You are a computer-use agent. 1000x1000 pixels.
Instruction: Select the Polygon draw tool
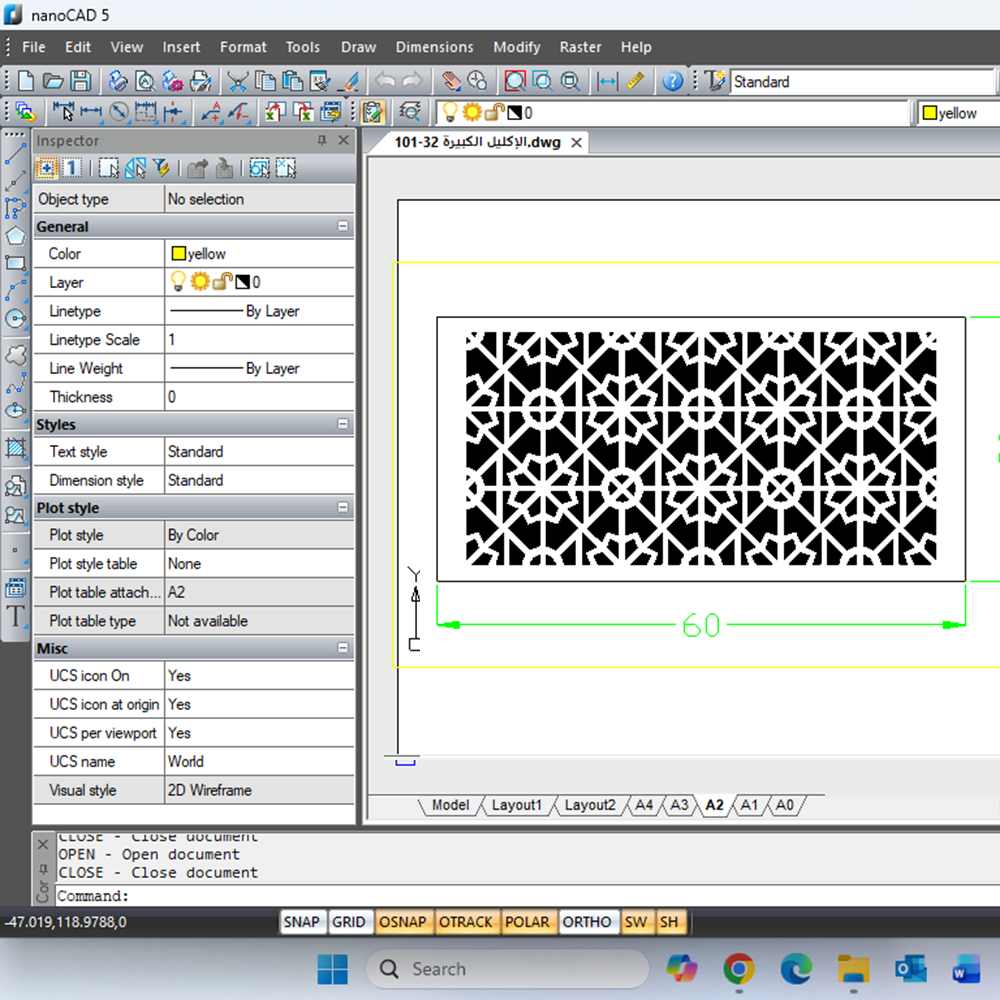(15, 236)
